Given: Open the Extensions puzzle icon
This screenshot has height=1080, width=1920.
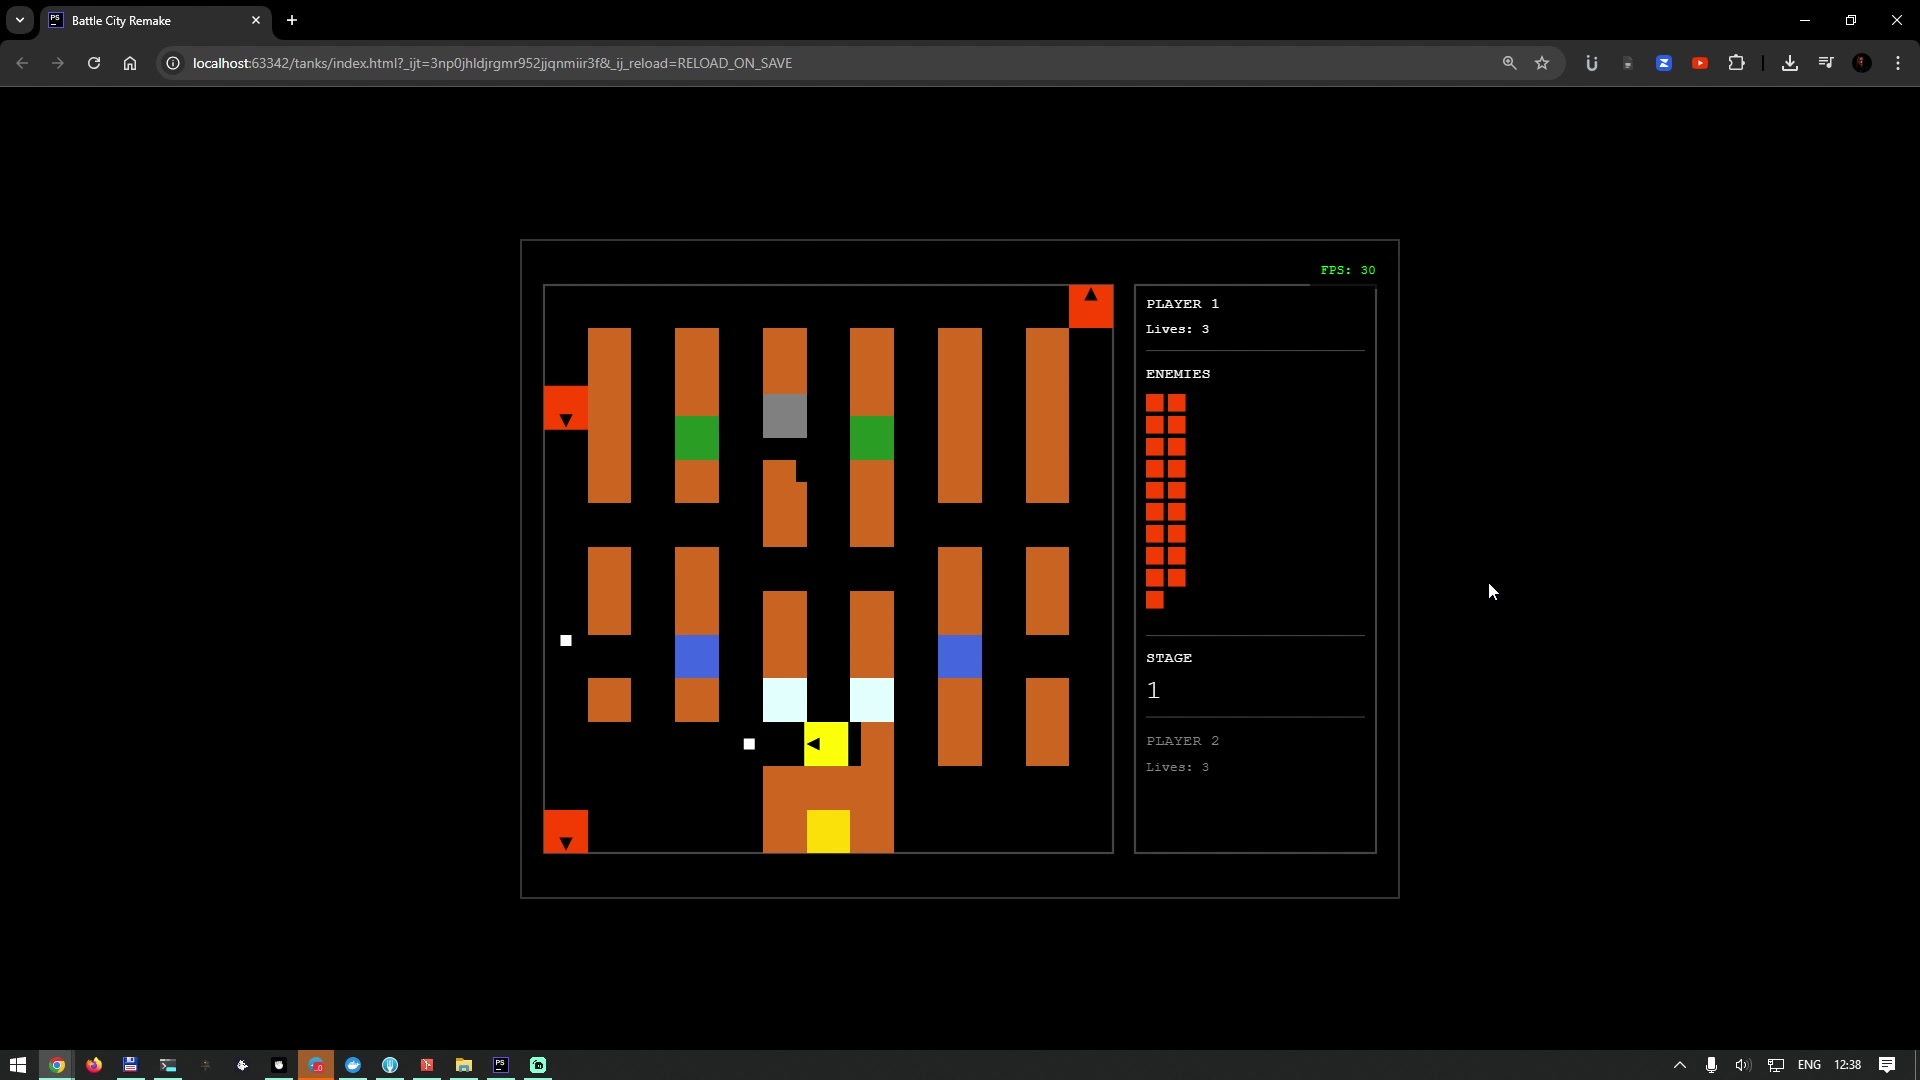Looking at the screenshot, I should pos(1737,63).
